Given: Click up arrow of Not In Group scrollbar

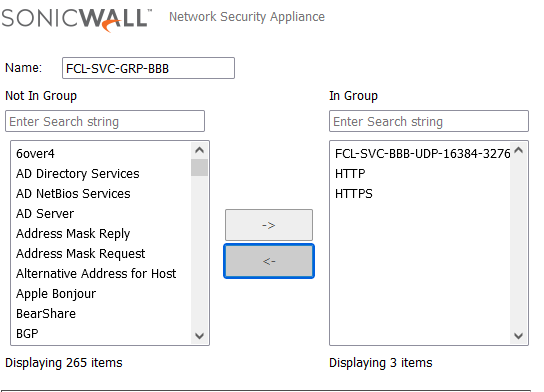Looking at the screenshot, I should coord(199,150).
